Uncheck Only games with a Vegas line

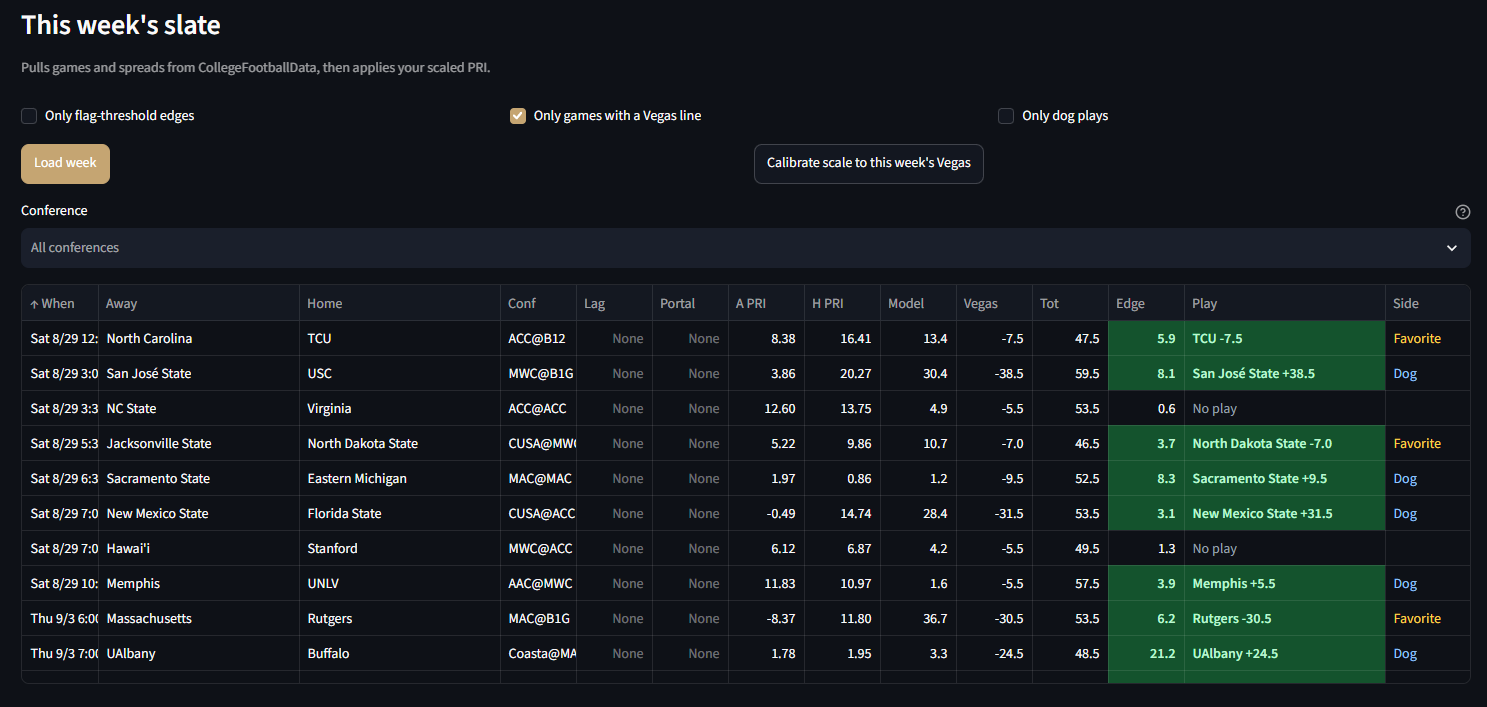click(518, 116)
